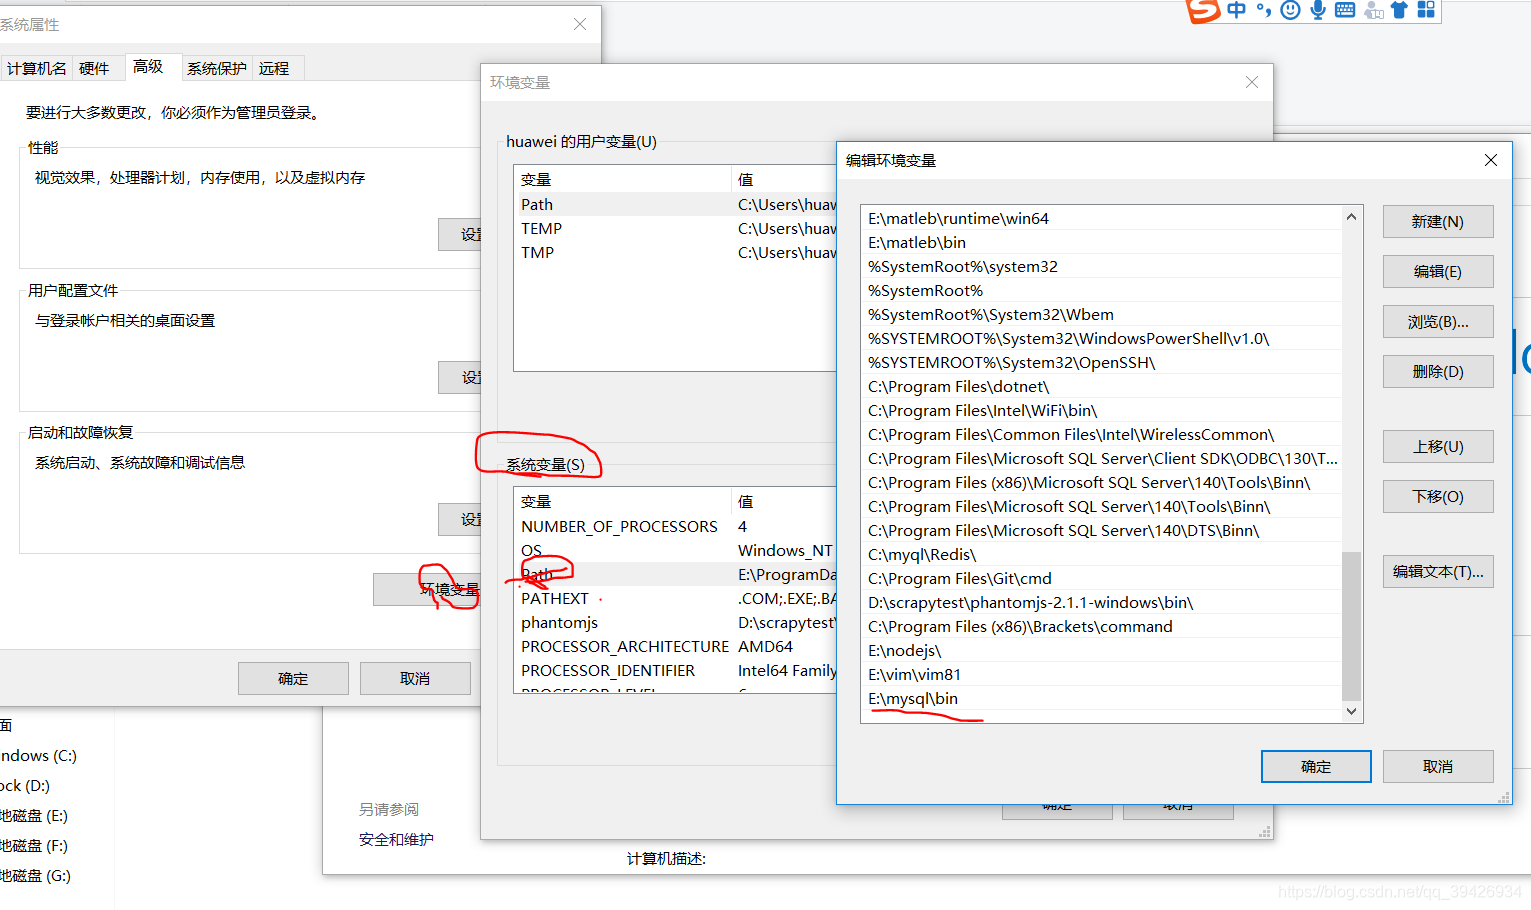Click the Sogou S logo icon
Image resolution: width=1531 pixels, height=910 pixels.
click(x=1203, y=10)
